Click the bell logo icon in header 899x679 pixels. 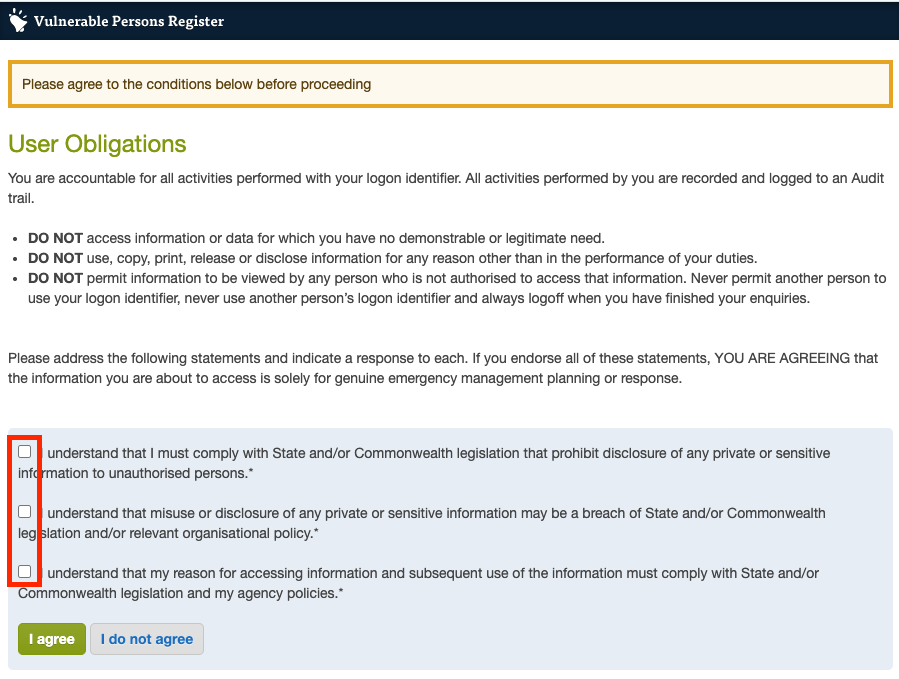(x=18, y=21)
